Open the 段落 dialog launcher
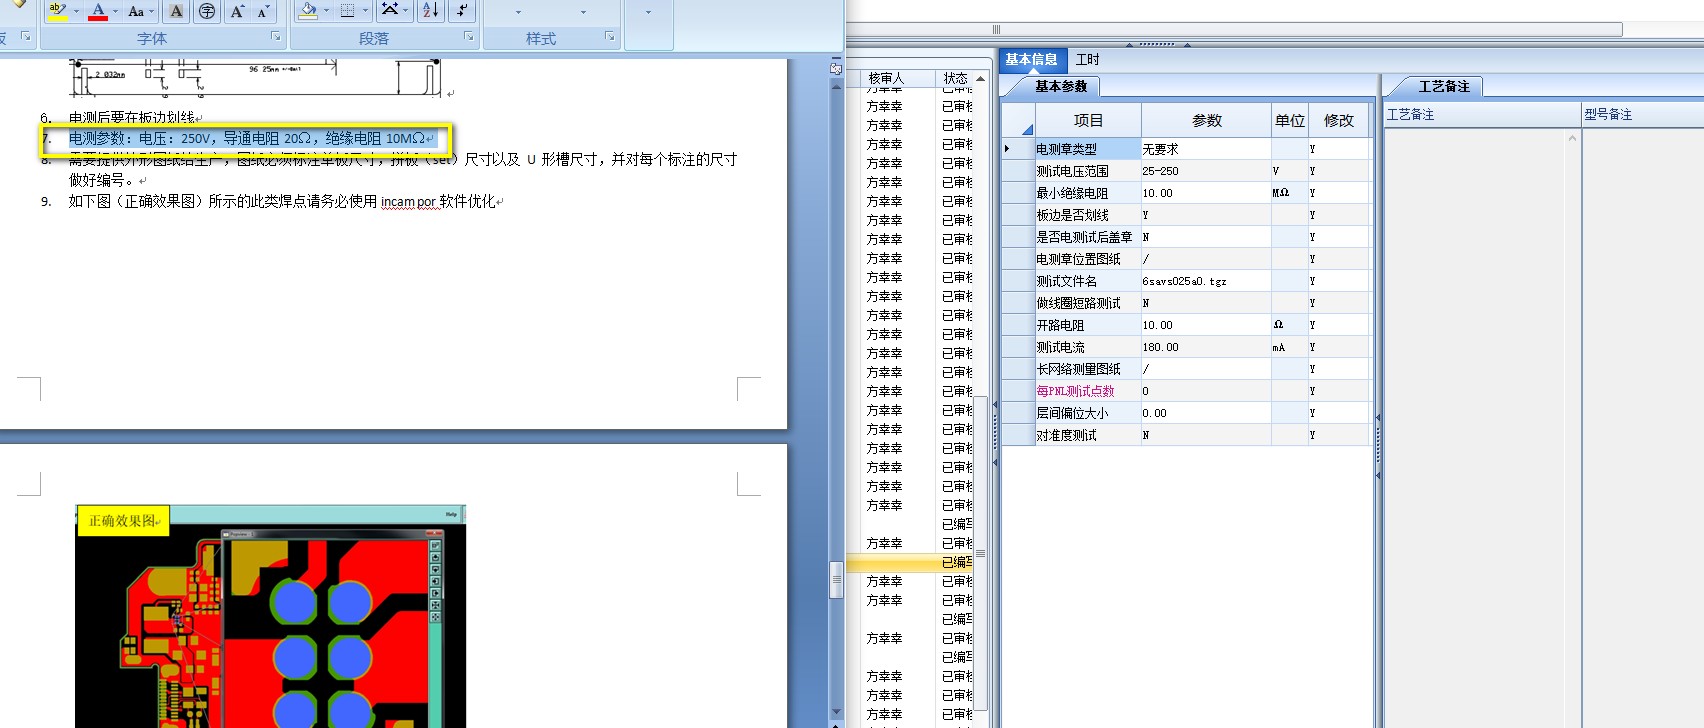This screenshot has height=728, width=1704. [469, 37]
